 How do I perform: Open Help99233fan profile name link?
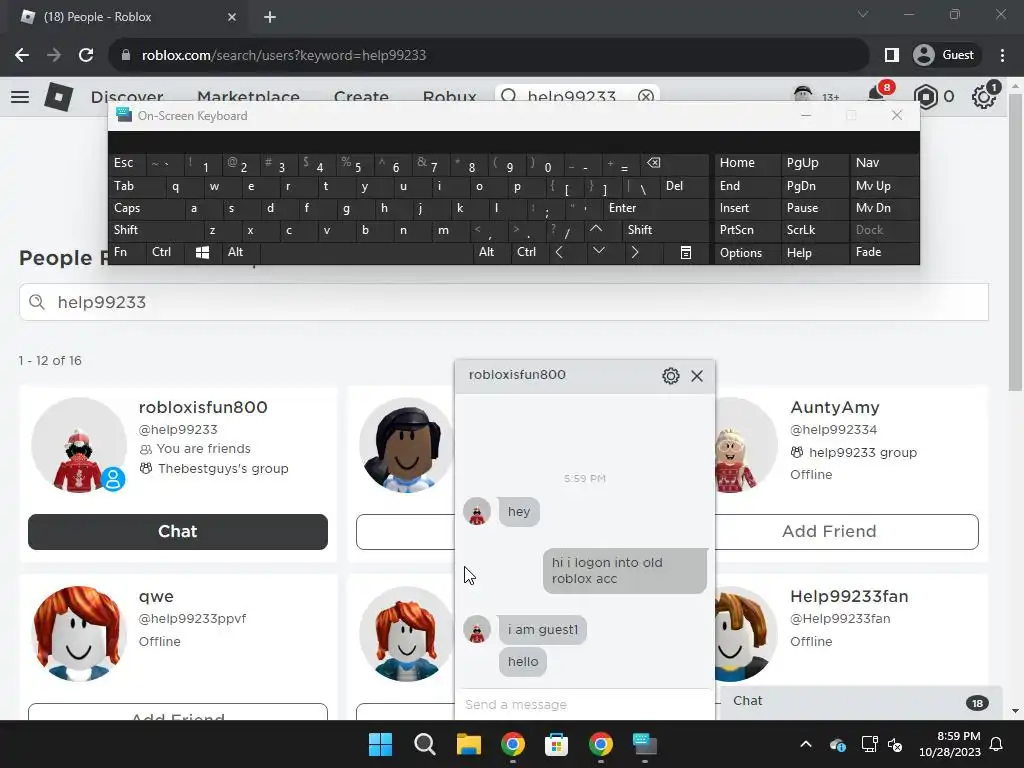pyautogui.click(x=849, y=596)
